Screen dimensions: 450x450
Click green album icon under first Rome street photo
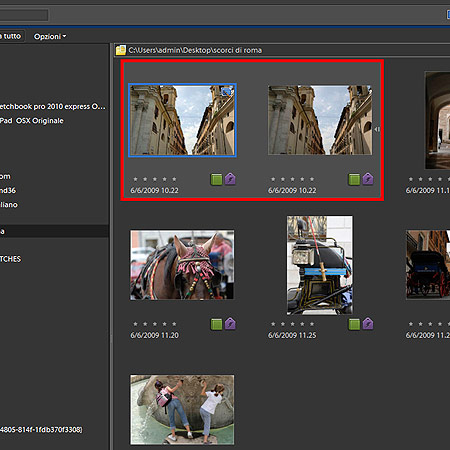[x=216, y=179]
